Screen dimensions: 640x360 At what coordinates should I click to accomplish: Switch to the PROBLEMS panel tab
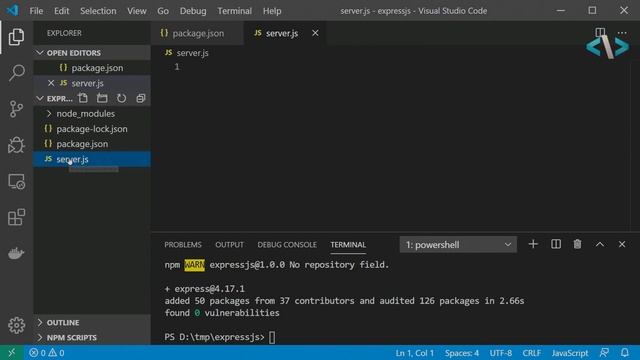(x=183, y=244)
